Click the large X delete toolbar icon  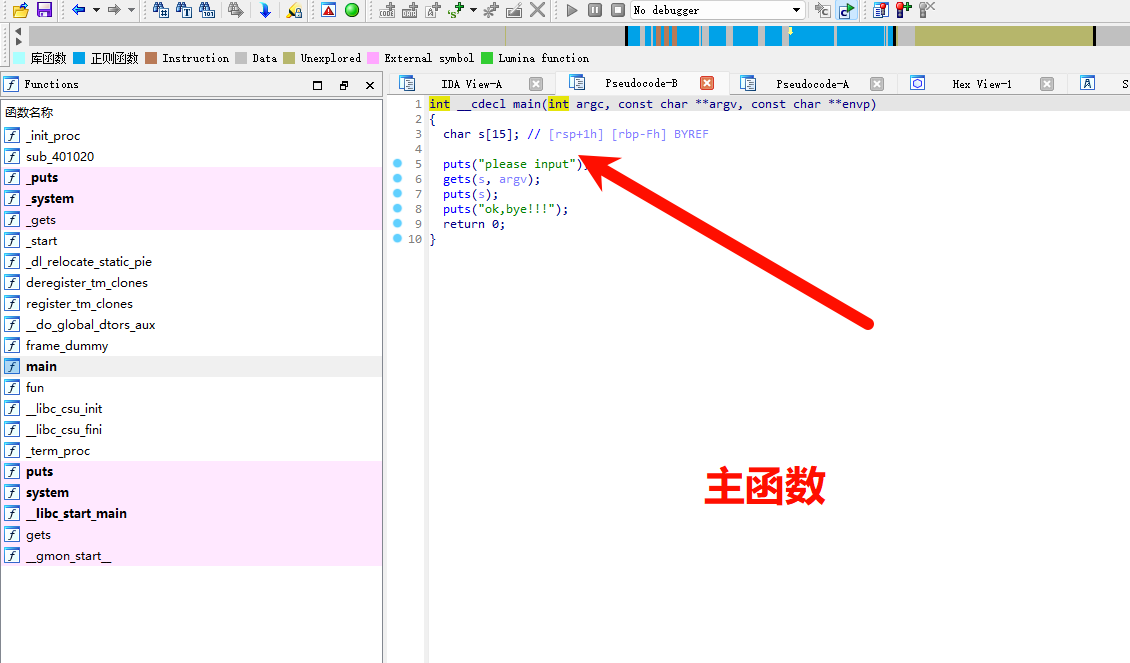coord(538,10)
